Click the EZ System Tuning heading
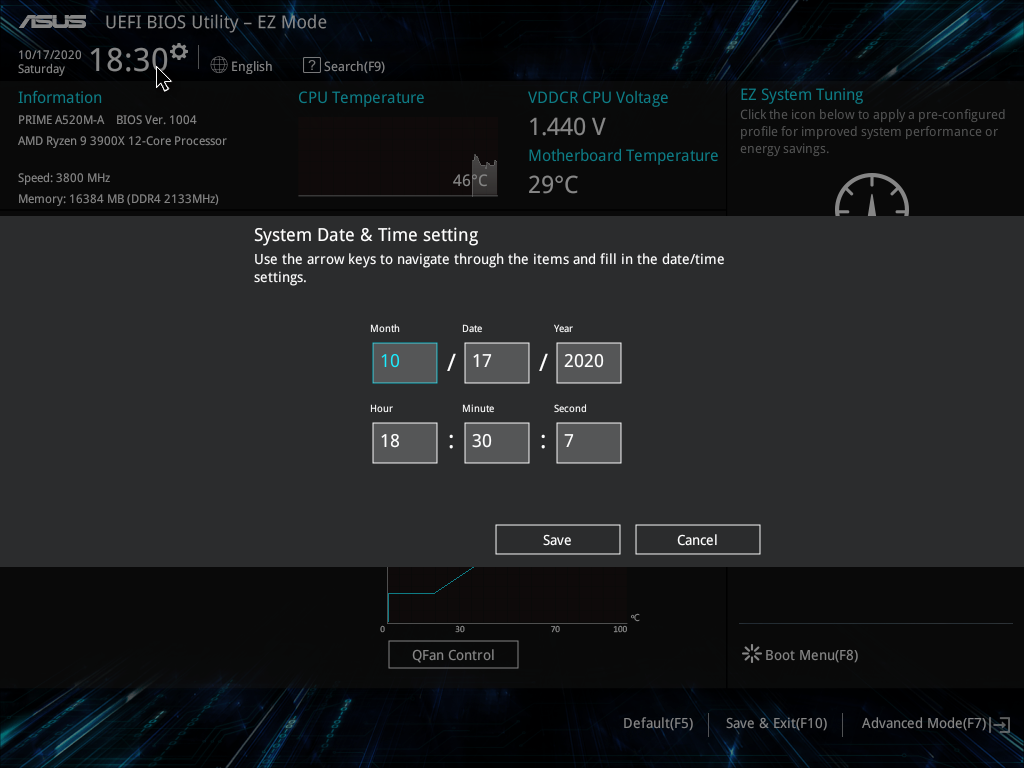 point(801,95)
